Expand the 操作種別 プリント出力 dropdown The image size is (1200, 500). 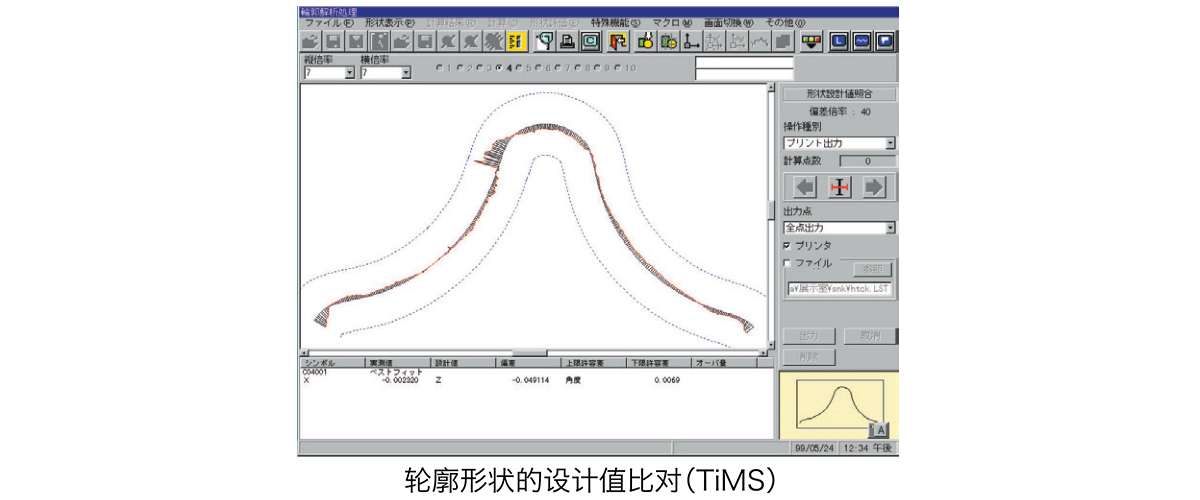[889, 143]
